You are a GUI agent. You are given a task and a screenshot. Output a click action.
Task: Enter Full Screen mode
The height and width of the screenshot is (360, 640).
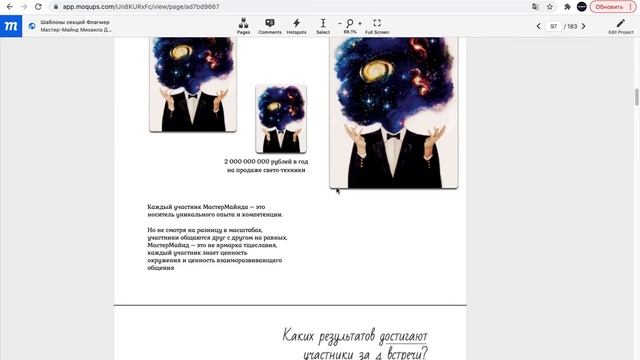(377, 26)
